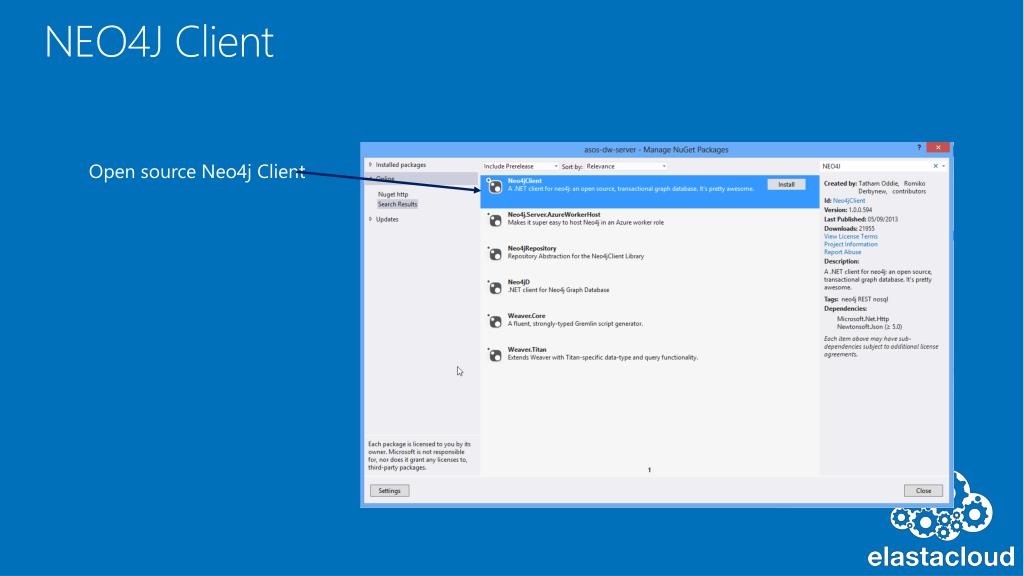Install the Neo4jClient package

(786, 185)
